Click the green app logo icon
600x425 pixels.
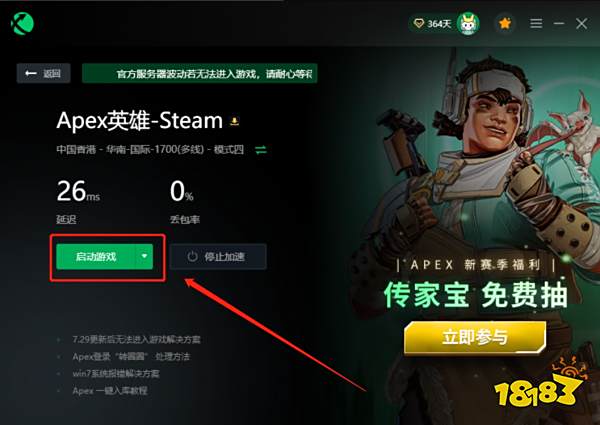[x=23, y=24]
